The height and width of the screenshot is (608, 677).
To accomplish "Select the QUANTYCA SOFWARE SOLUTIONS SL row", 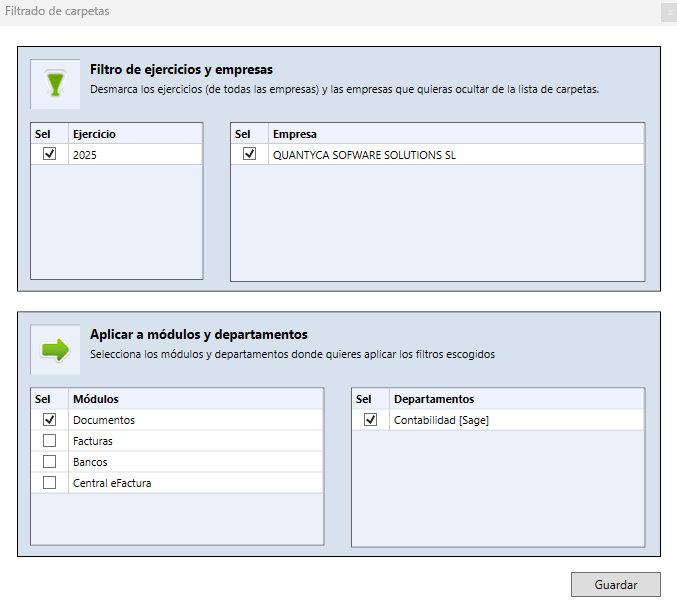I will point(437,155).
